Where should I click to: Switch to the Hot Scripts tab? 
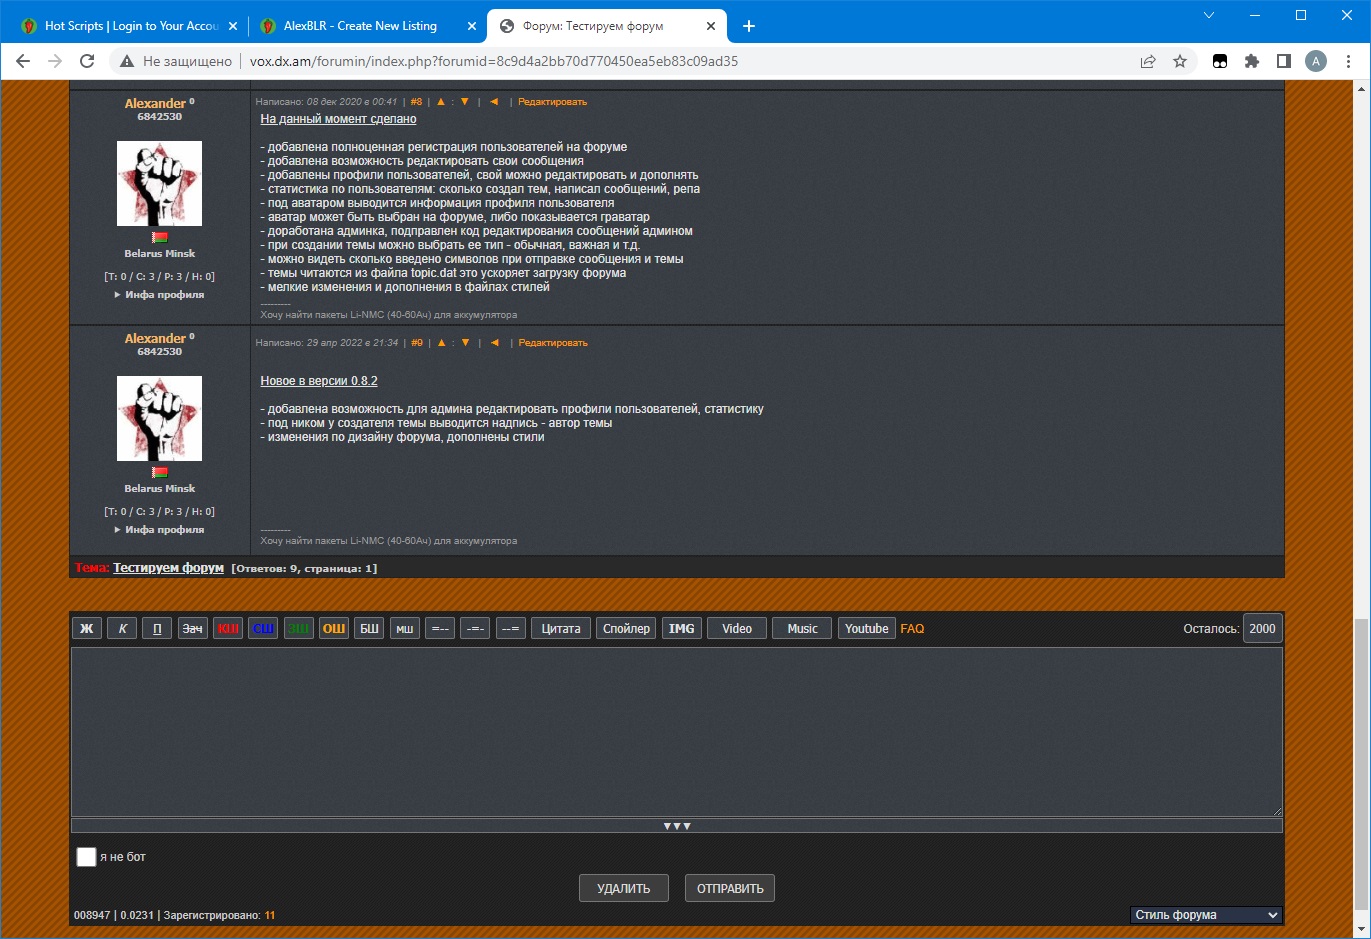coord(130,26)
